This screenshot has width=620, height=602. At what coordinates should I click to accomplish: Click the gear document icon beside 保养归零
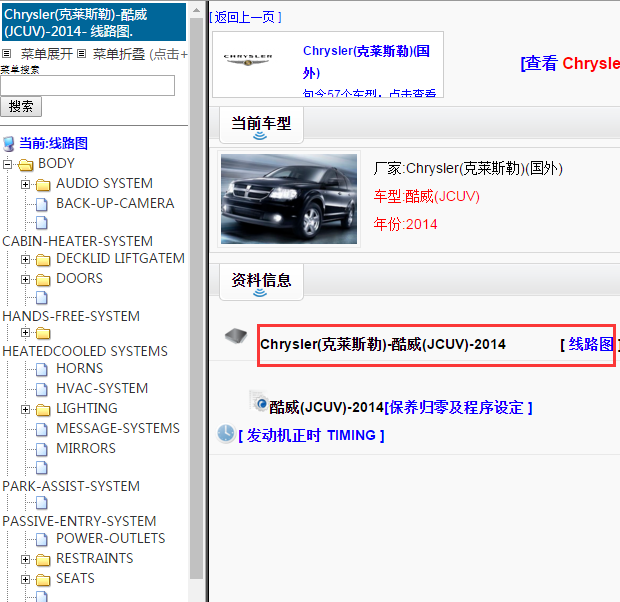click(x=259, y=401)
